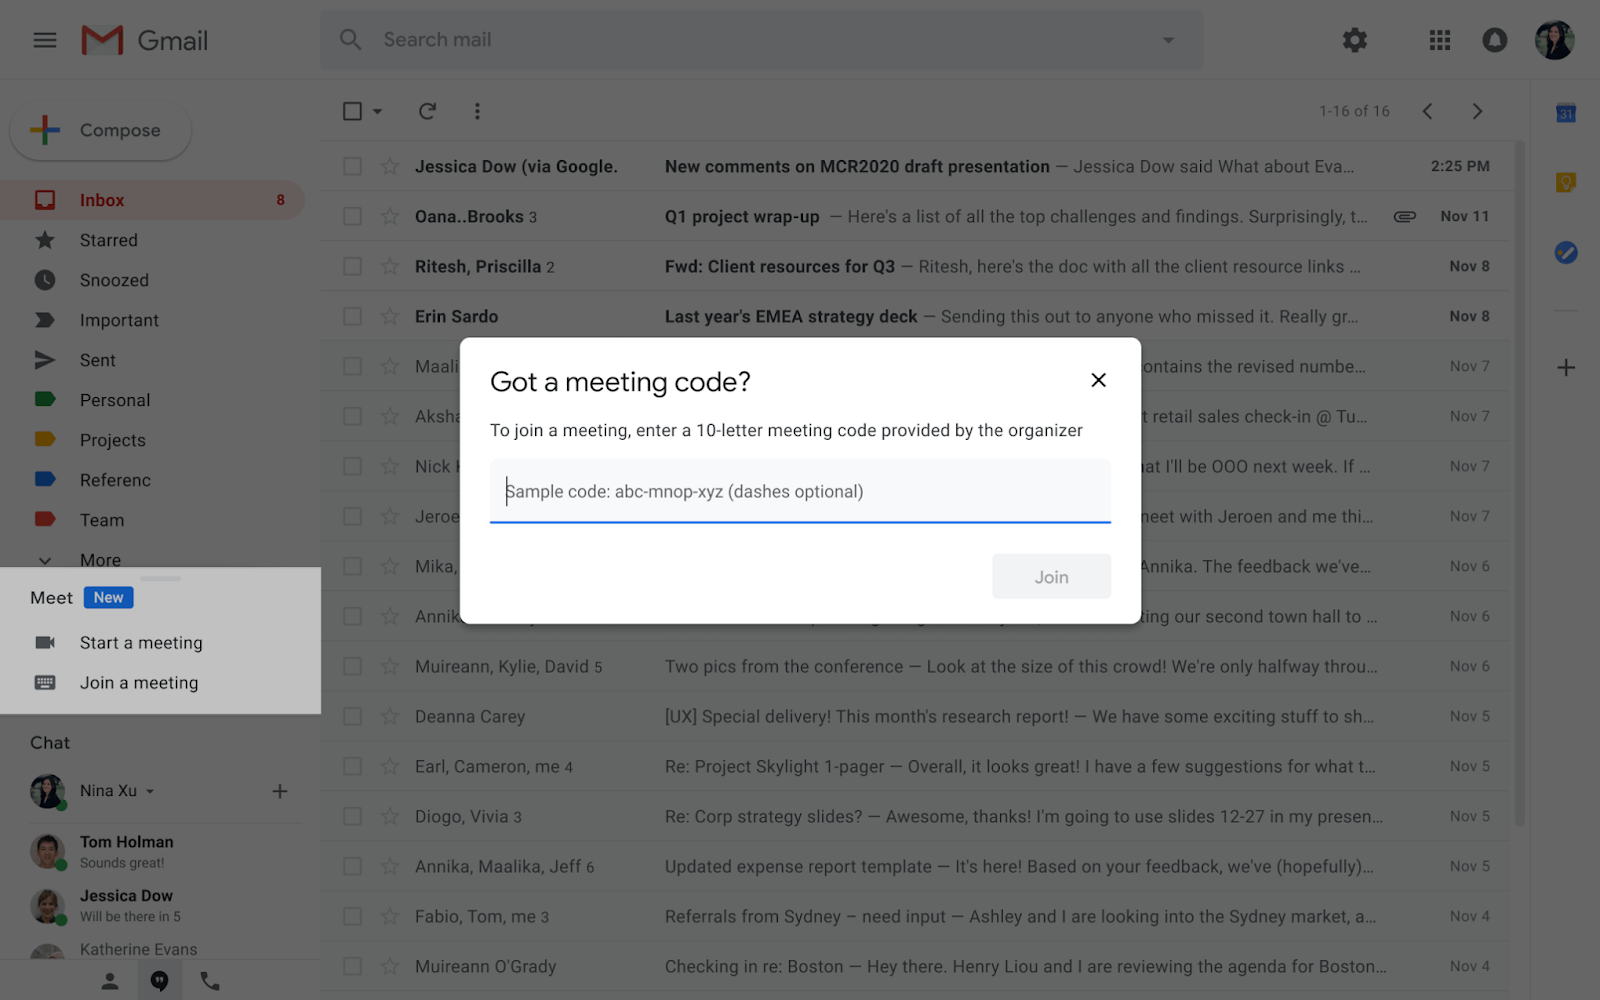Click the Join button in the dialog
Viewport: 1600px width, 1000px height.
point(1050,576)
